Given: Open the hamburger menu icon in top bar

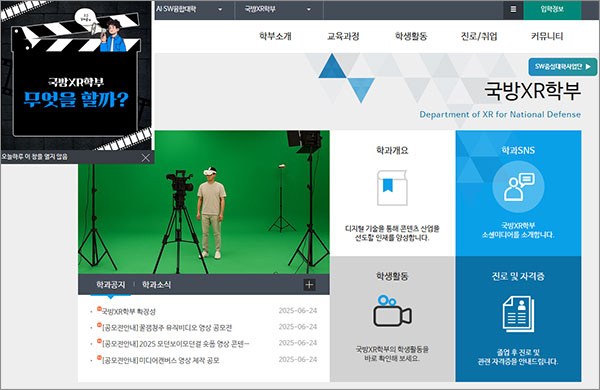Looking at the screenshot, I should click(514, 9).
